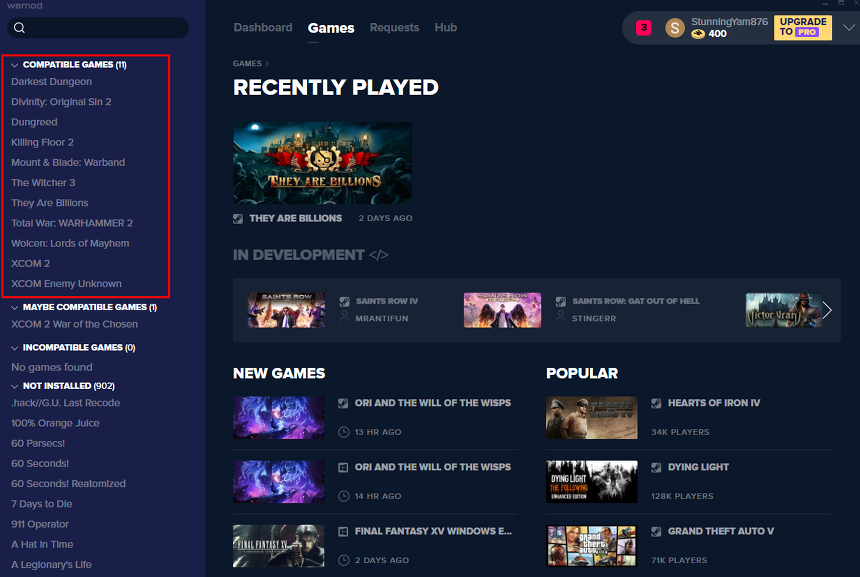Select XCOM Enemy Unknown
Viewport: 860px width, 577px height.
click(x=66, y=284)
